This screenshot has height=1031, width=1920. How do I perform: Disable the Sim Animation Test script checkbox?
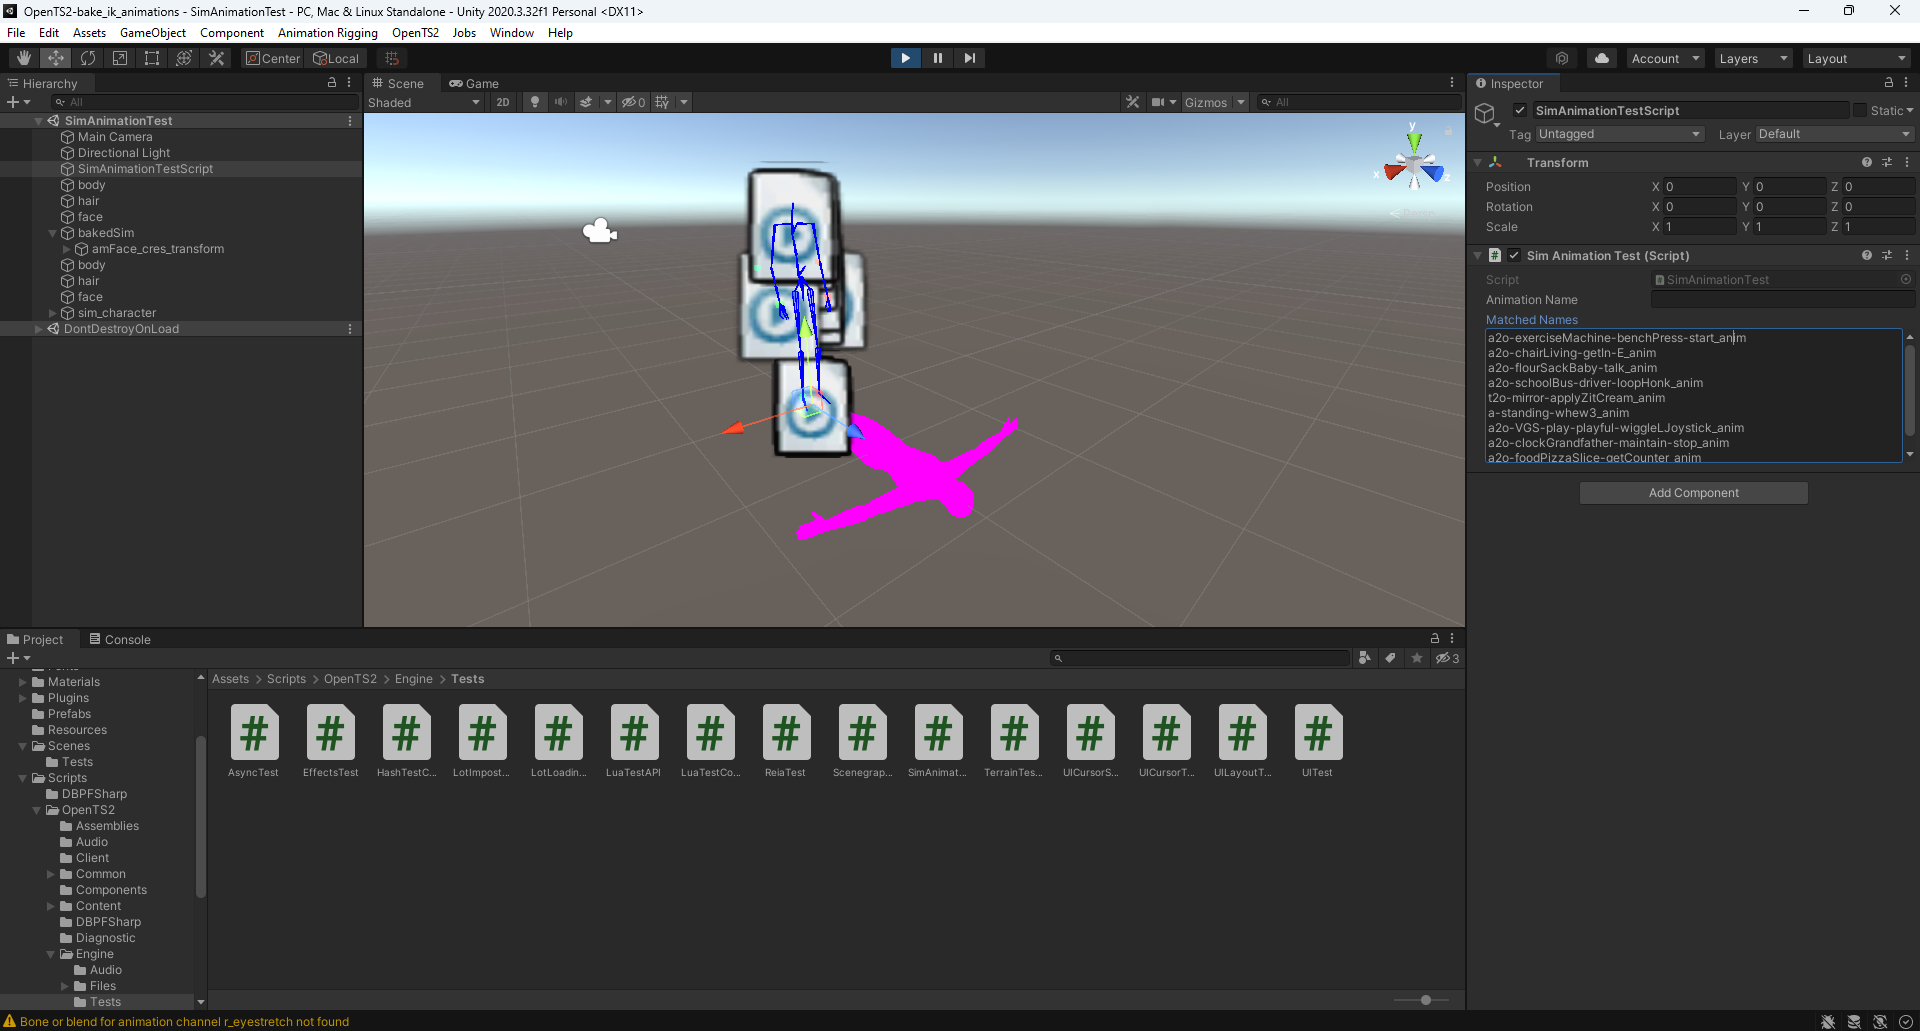(1514, 255)
